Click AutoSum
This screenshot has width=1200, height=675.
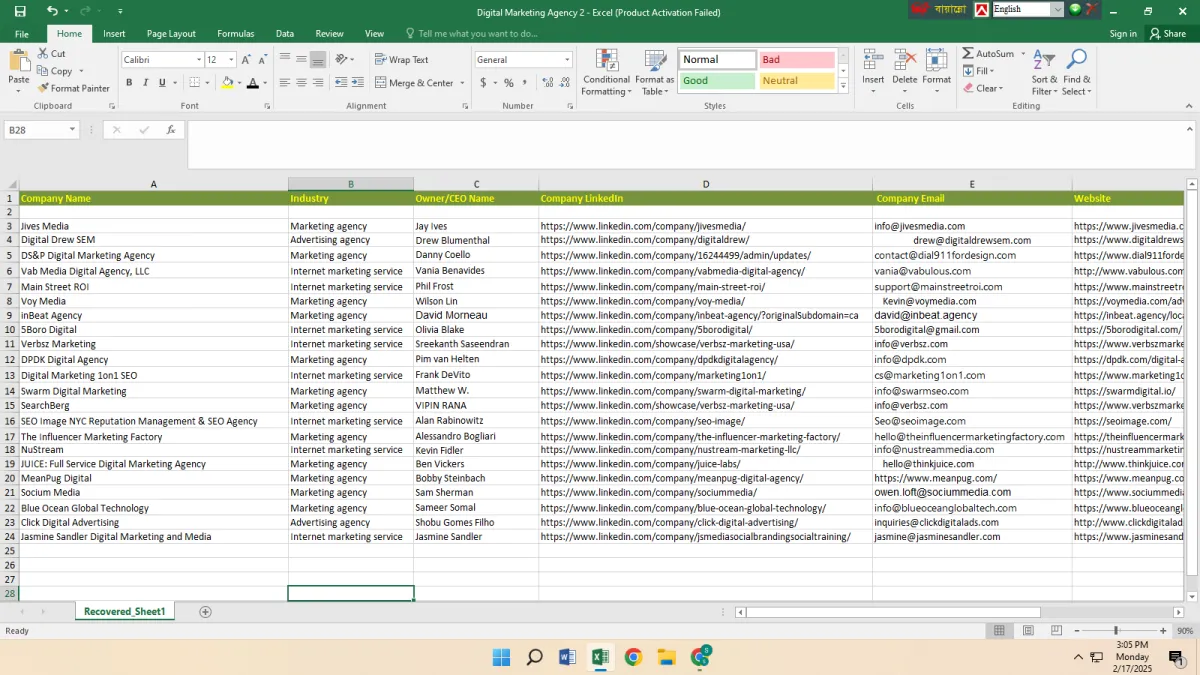[x=989, y=54]
